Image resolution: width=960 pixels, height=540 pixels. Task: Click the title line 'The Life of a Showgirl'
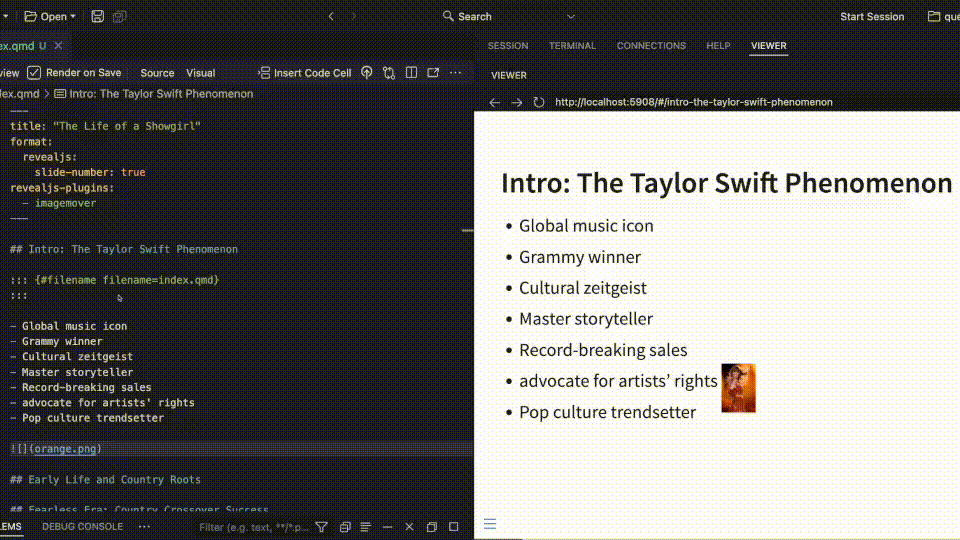tap(105, 126)
